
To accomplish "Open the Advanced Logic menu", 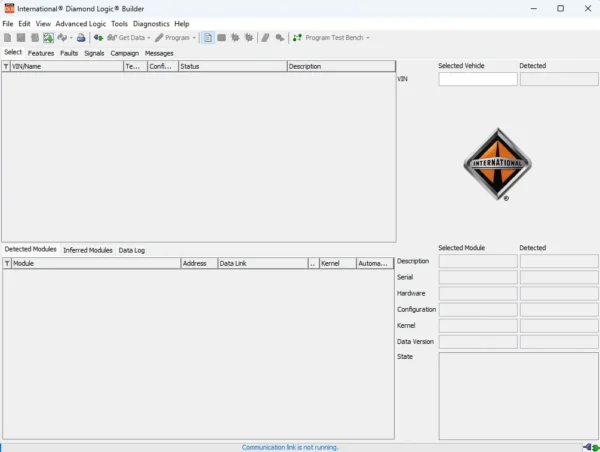I will coord(81,24).
